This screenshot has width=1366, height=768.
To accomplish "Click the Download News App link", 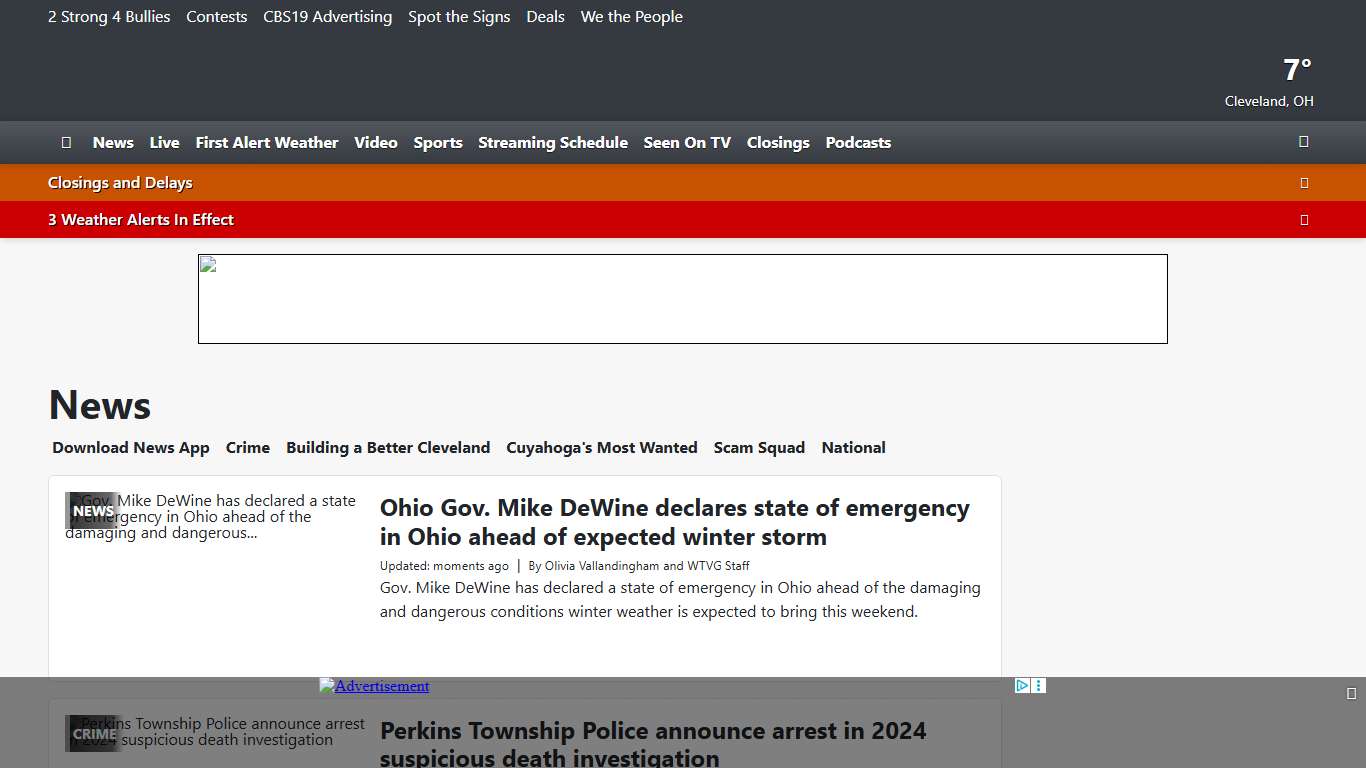I will point(131,447).
